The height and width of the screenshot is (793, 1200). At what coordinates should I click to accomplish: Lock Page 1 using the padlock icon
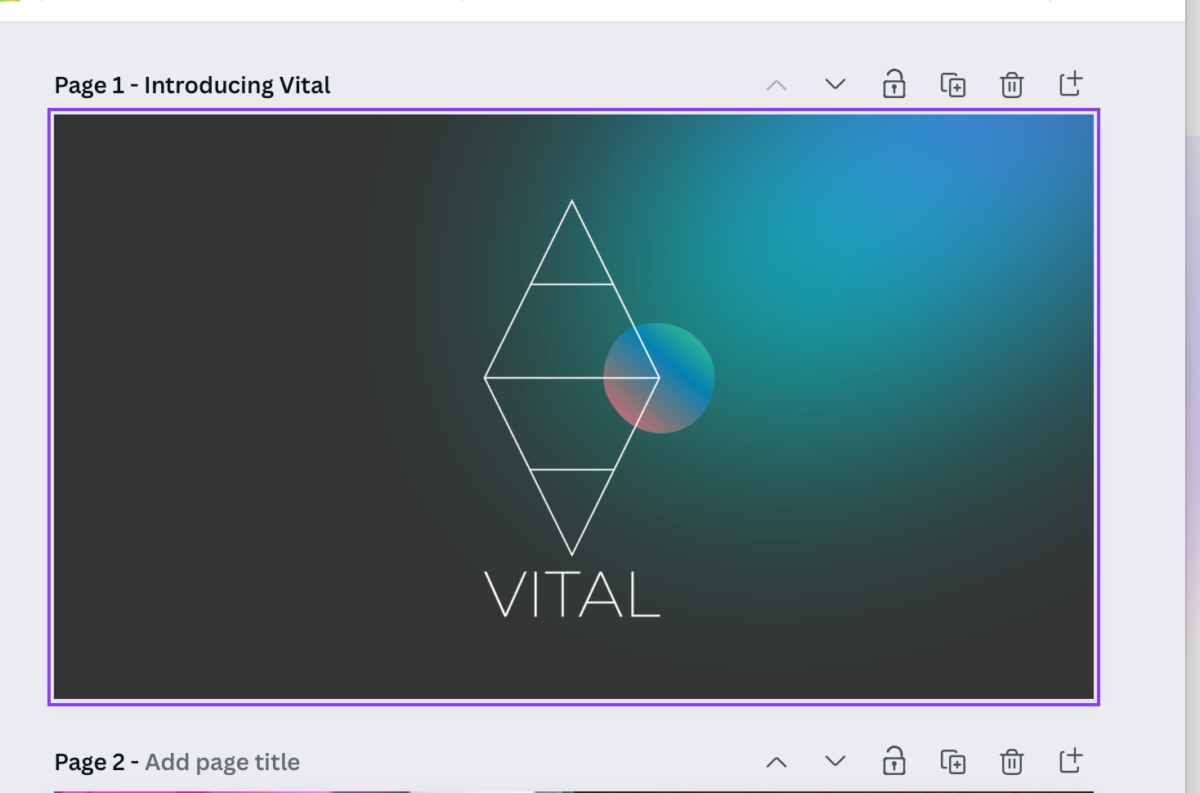[894, 84]
